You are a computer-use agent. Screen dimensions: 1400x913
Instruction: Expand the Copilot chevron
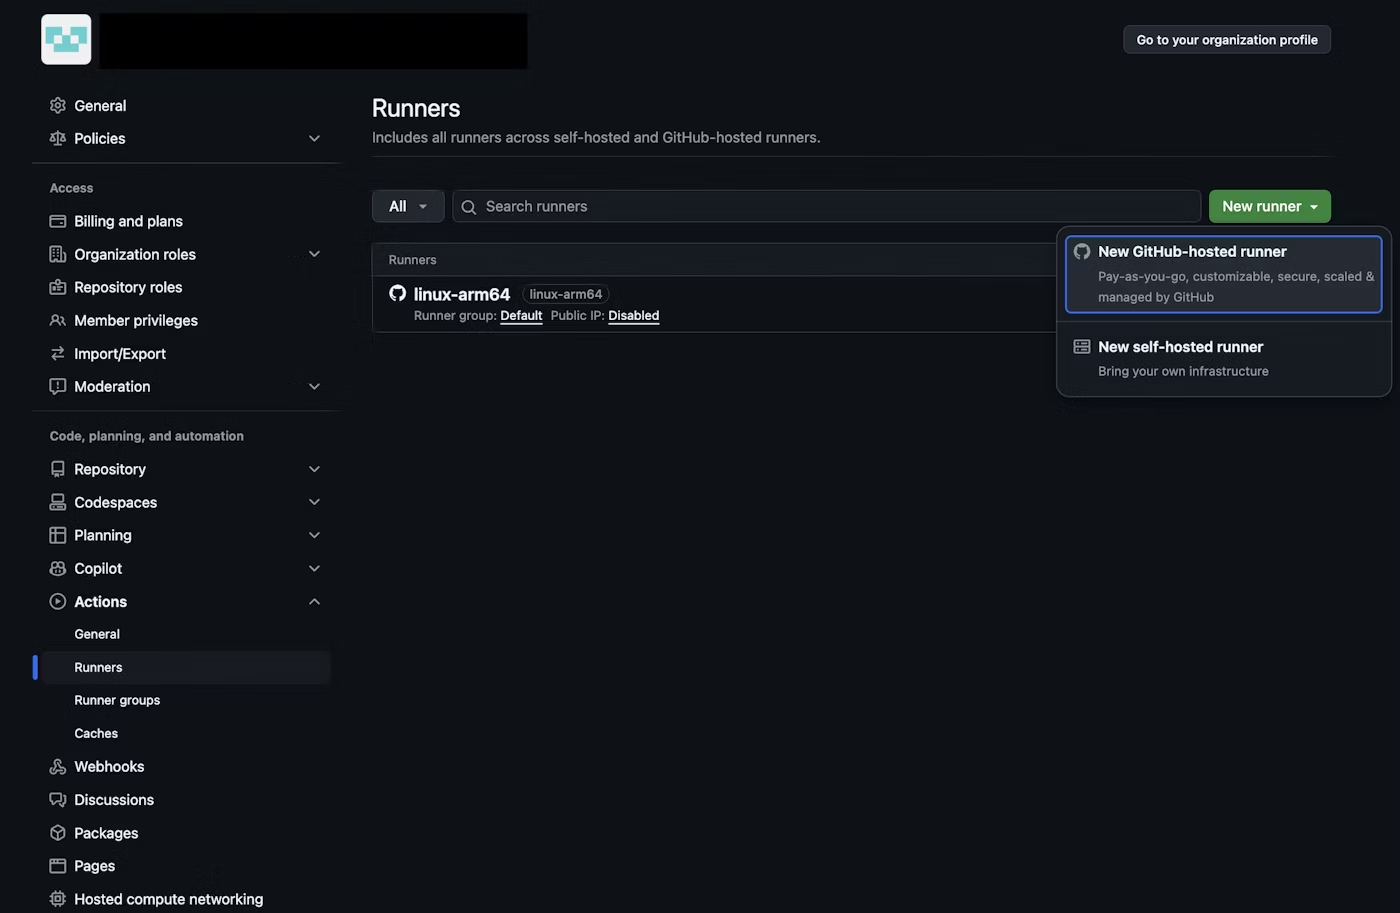click(314, 568)
